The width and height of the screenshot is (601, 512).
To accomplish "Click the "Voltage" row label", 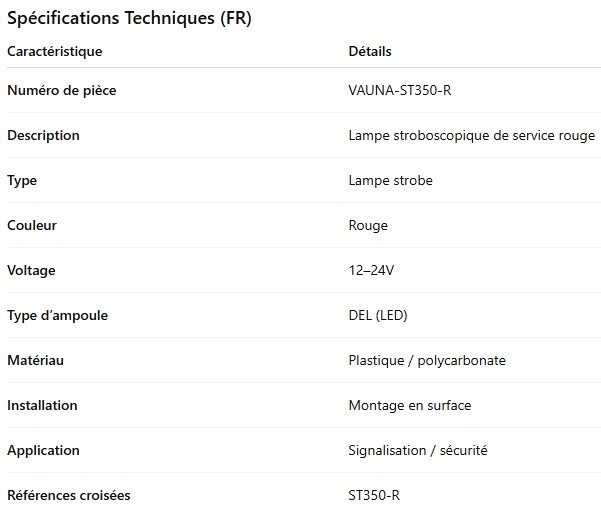I will [x=31, y=271].
